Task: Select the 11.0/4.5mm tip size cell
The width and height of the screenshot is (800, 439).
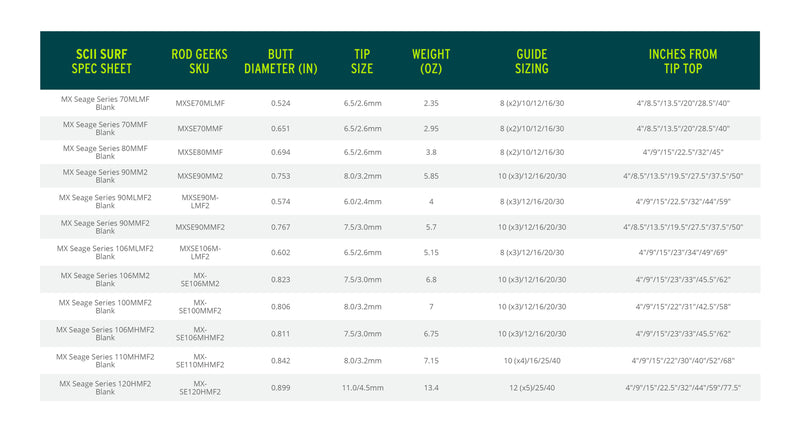Action: tap(363, 387)
